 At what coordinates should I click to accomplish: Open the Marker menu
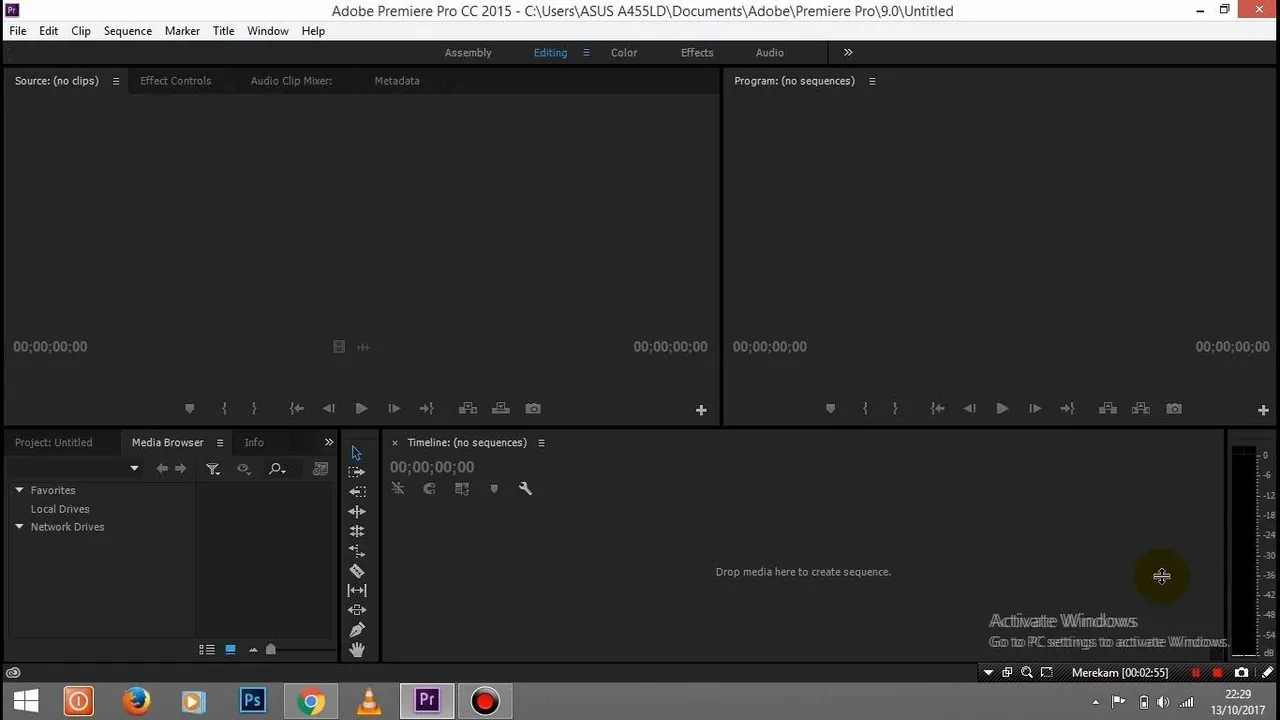(x=182, y=31)
